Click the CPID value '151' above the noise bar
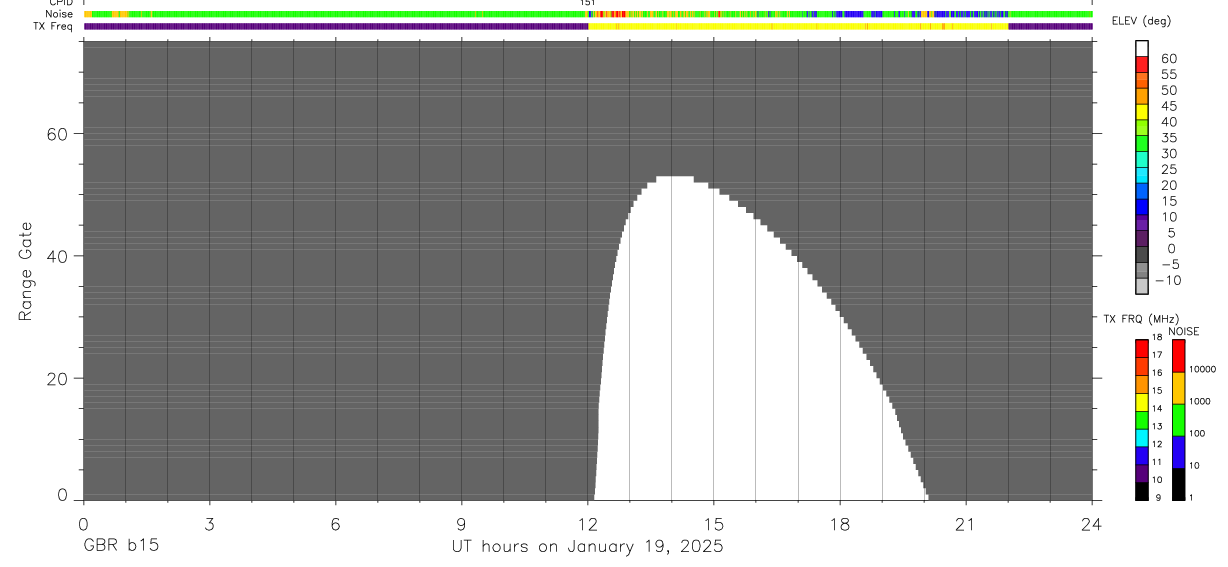This screenshot has height=567, width=1228. (x=588, y=4)
